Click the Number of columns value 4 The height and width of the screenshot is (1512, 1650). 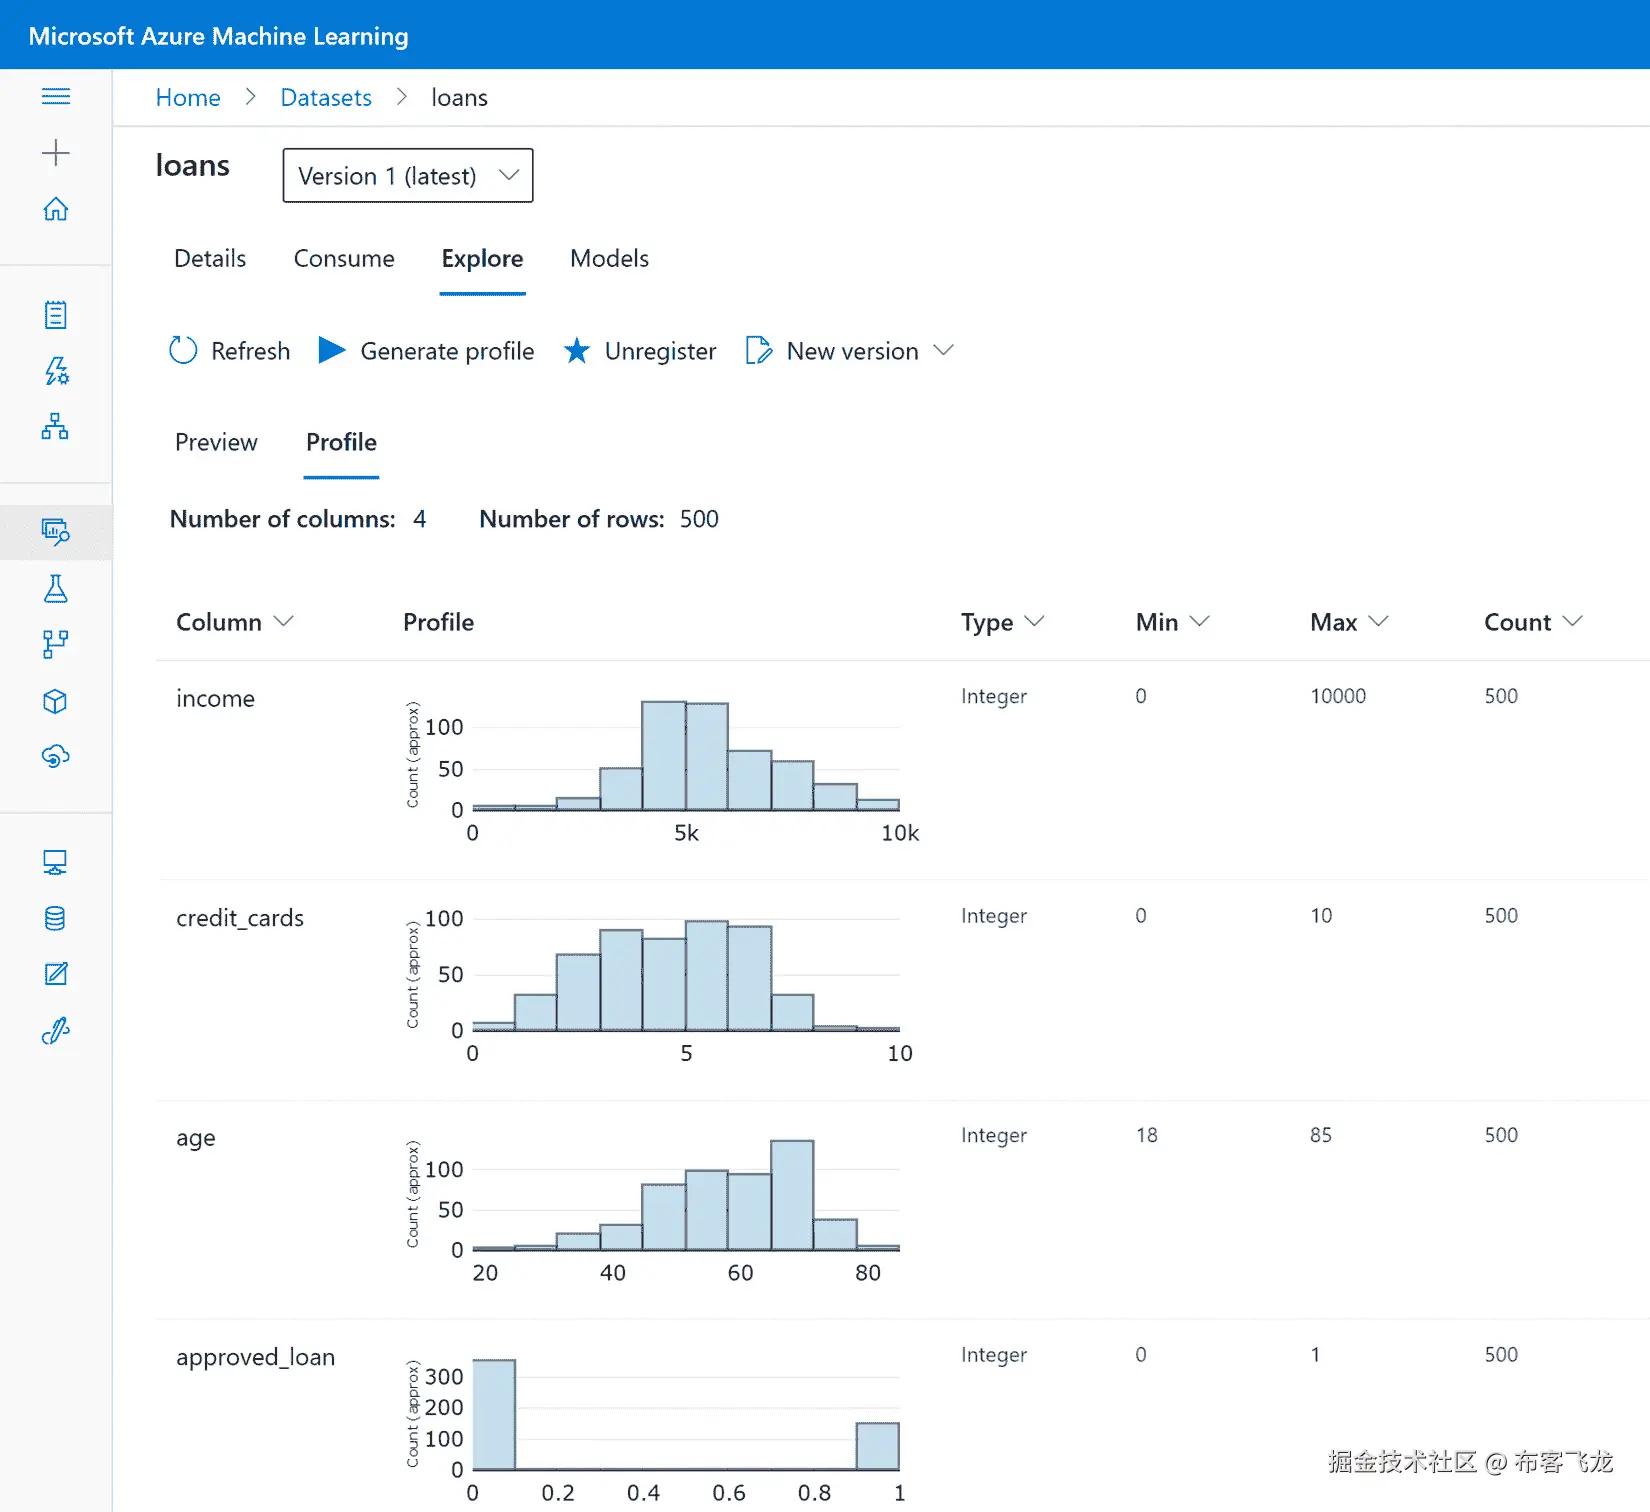coord(420,519)
